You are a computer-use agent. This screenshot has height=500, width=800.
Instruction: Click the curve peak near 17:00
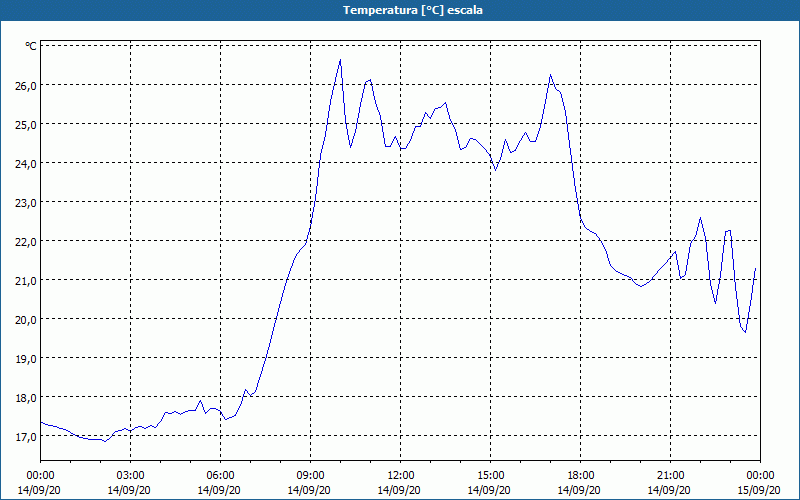551,75
